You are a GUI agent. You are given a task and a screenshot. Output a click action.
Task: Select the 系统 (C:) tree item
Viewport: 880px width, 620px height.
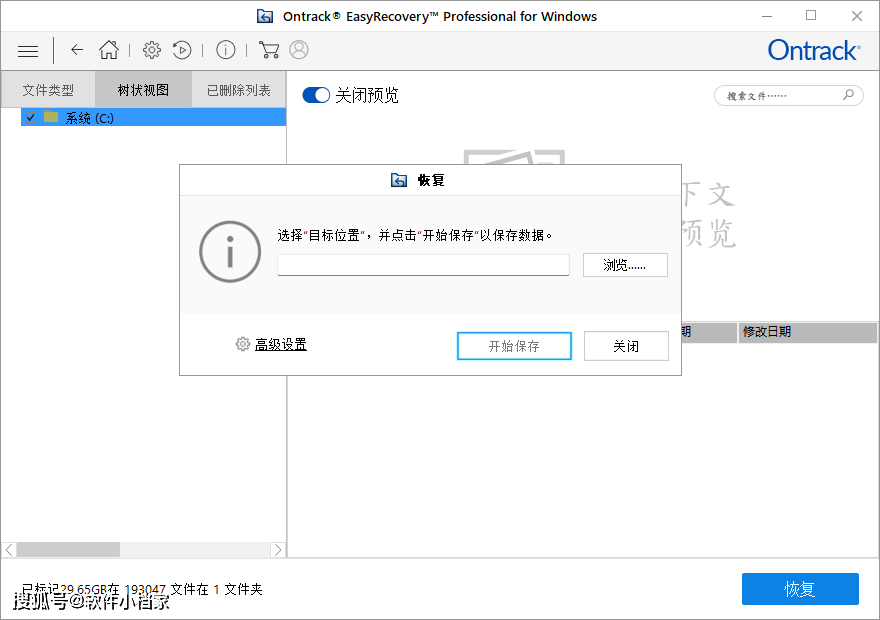pyautogui.click(x=153, y=117)
